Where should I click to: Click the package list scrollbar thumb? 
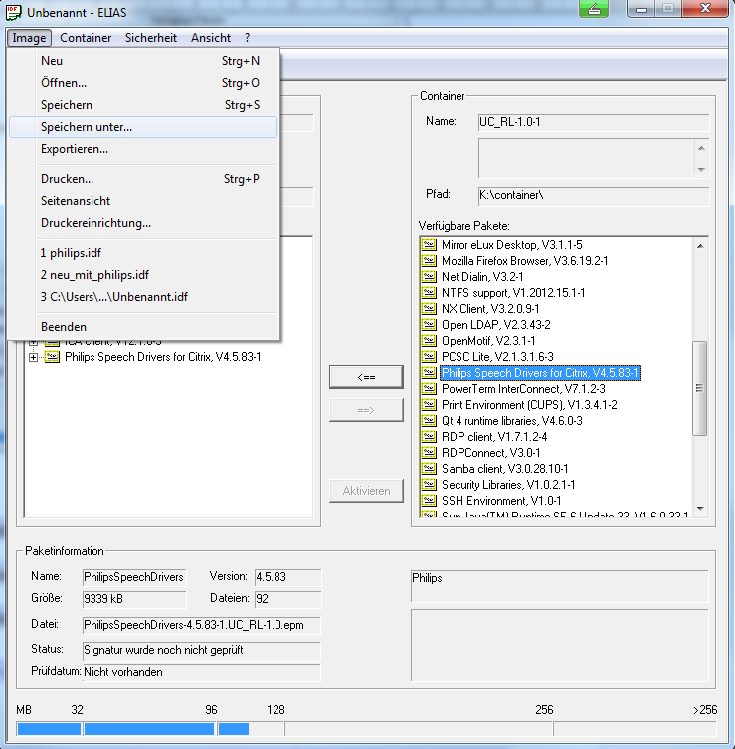700,388
